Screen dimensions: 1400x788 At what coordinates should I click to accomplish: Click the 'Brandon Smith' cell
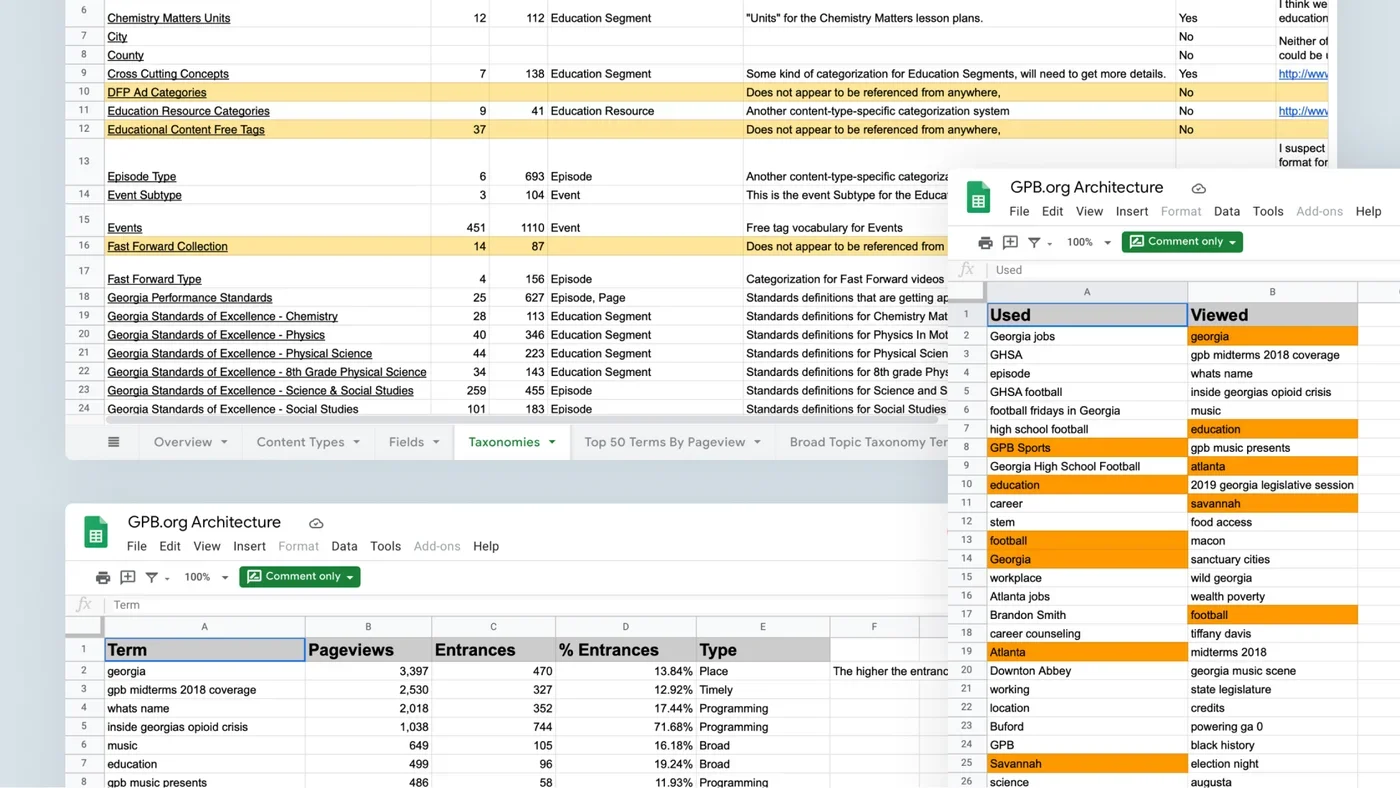pyautogui.click(x=1087, y=615)
